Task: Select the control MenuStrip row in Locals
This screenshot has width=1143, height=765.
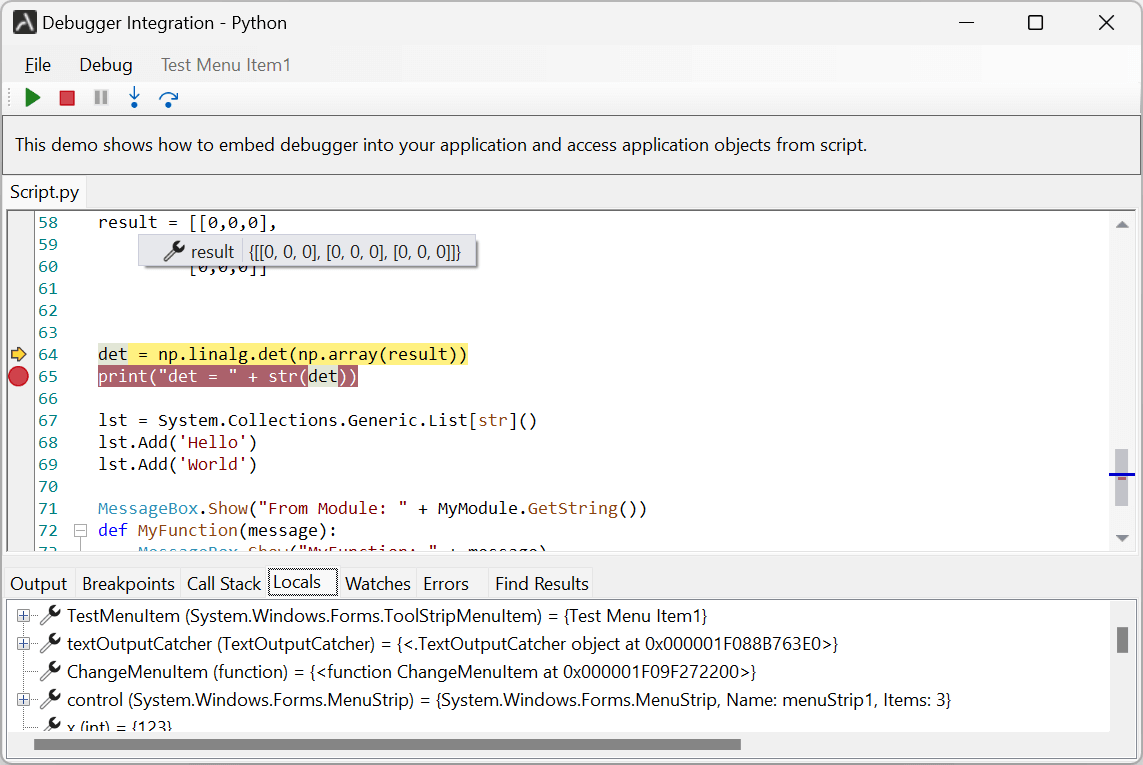Action: (x=509, y=700)
